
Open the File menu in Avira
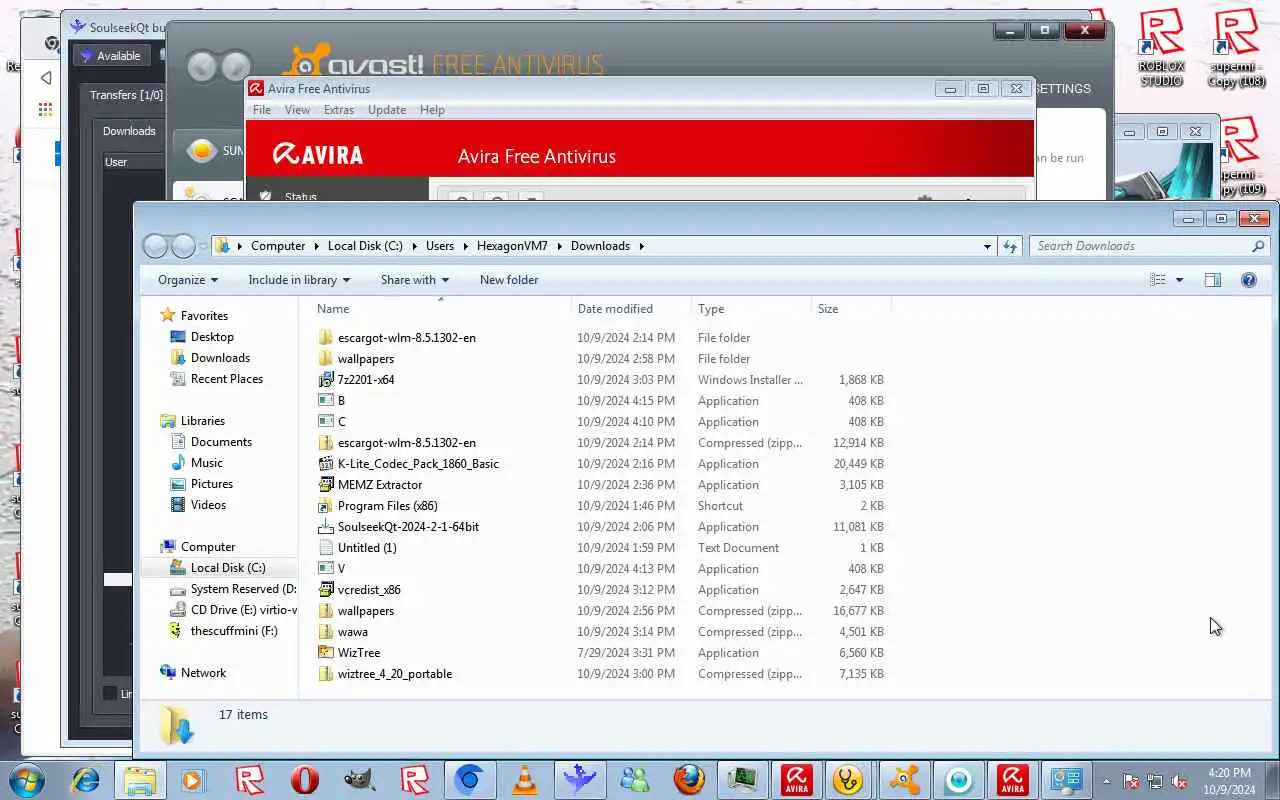click(262, 110)
